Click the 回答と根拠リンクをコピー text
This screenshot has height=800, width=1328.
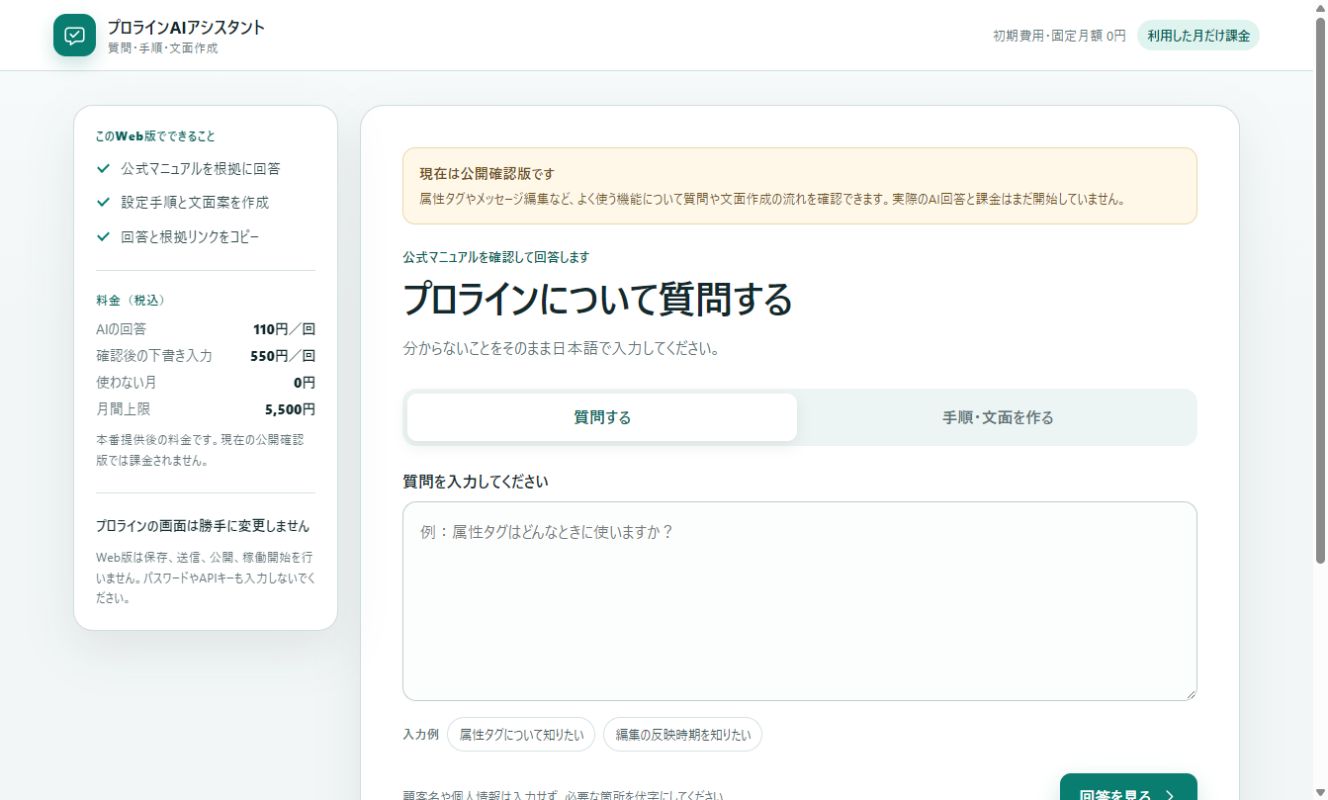[x=190, y=236]
